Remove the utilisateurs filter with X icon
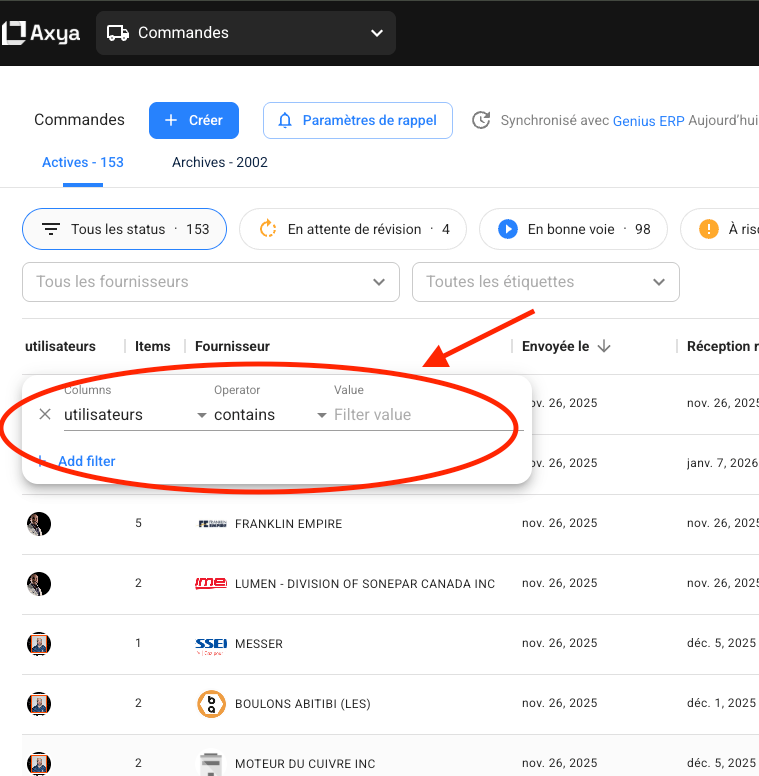The image size is (759, 776). [x=45, y=414]
